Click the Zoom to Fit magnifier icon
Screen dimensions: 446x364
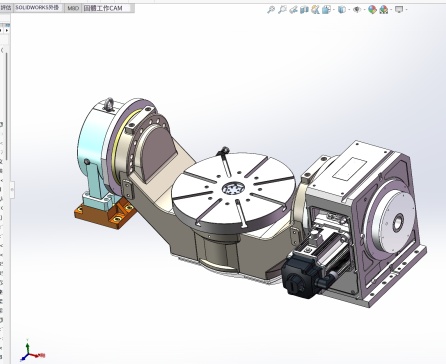pyautogui.click(x=271, y=10)
